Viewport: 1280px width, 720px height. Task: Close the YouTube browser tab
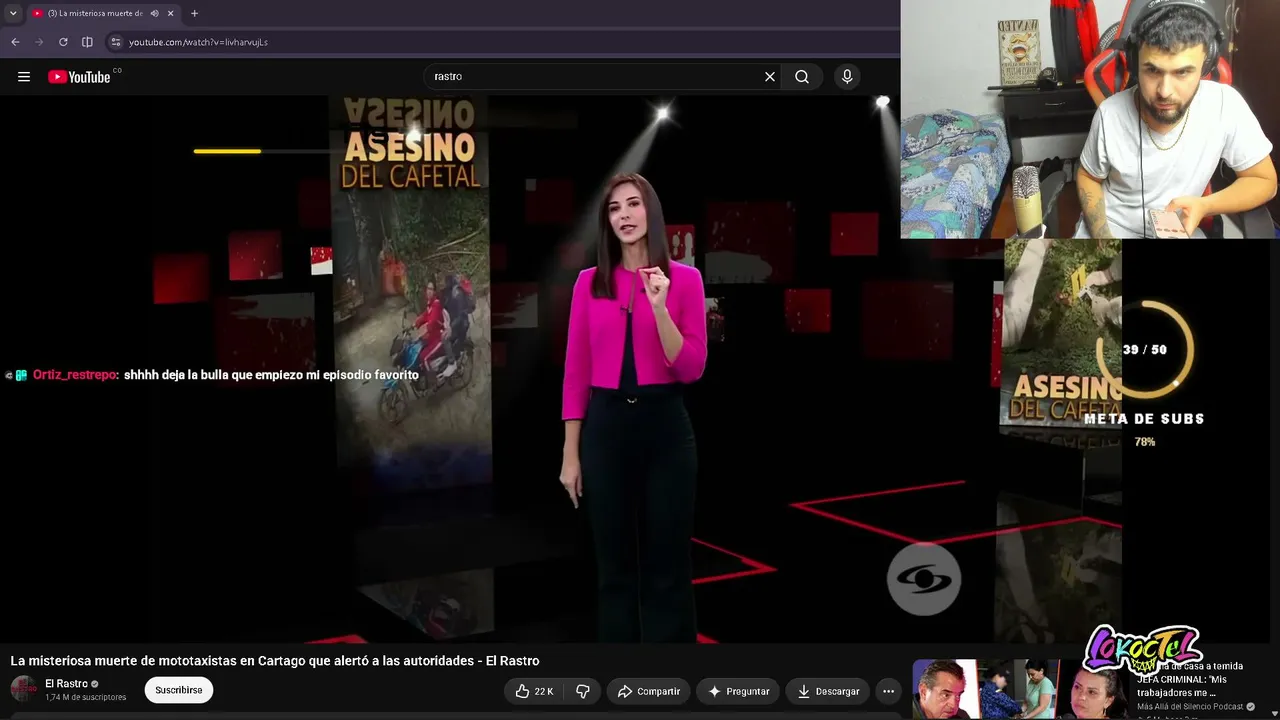coord(171,13)
